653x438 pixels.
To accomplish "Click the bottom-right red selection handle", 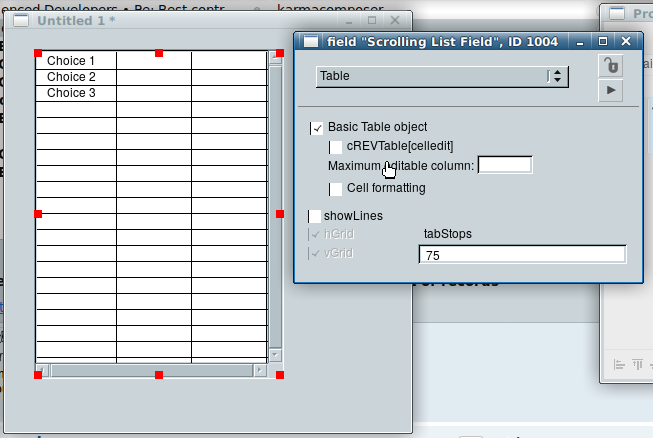I will [280, 375].
